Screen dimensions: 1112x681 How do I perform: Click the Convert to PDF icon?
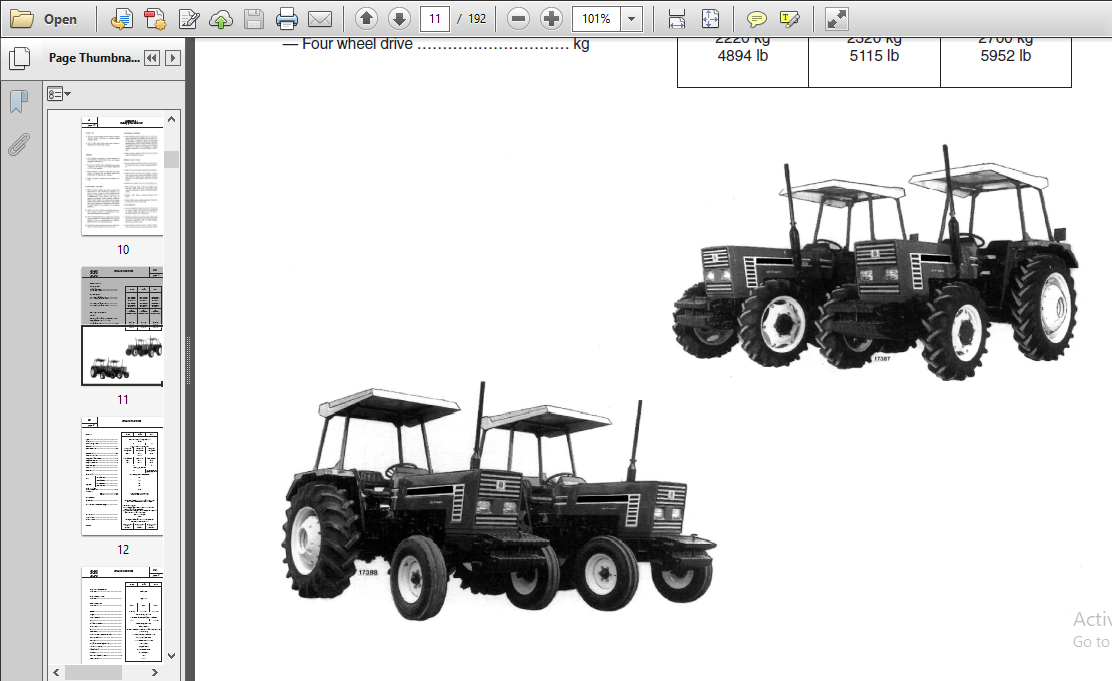(155, 19)
